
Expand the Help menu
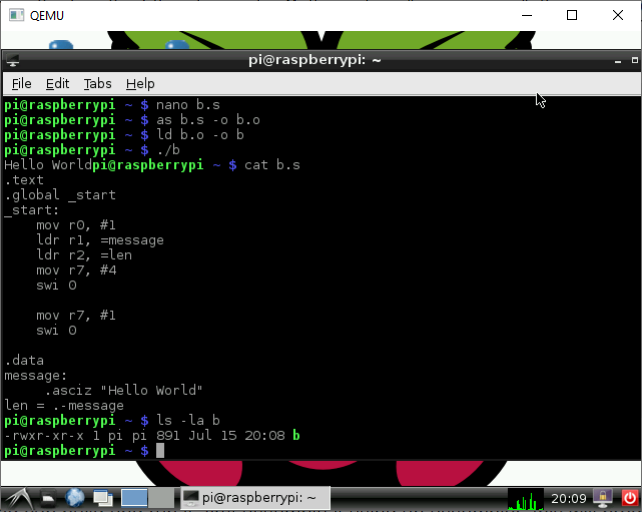pyautogui.click(x=140, y=83)
